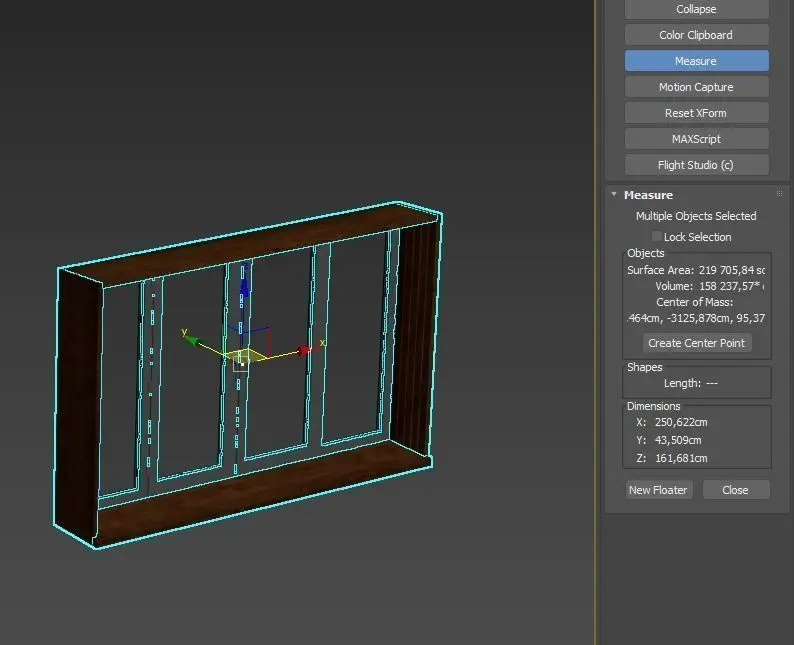794x645 pixels.
Task: Launch Flight Studio (c) utility
Action: pyautogui.click(x=696, y=165)
